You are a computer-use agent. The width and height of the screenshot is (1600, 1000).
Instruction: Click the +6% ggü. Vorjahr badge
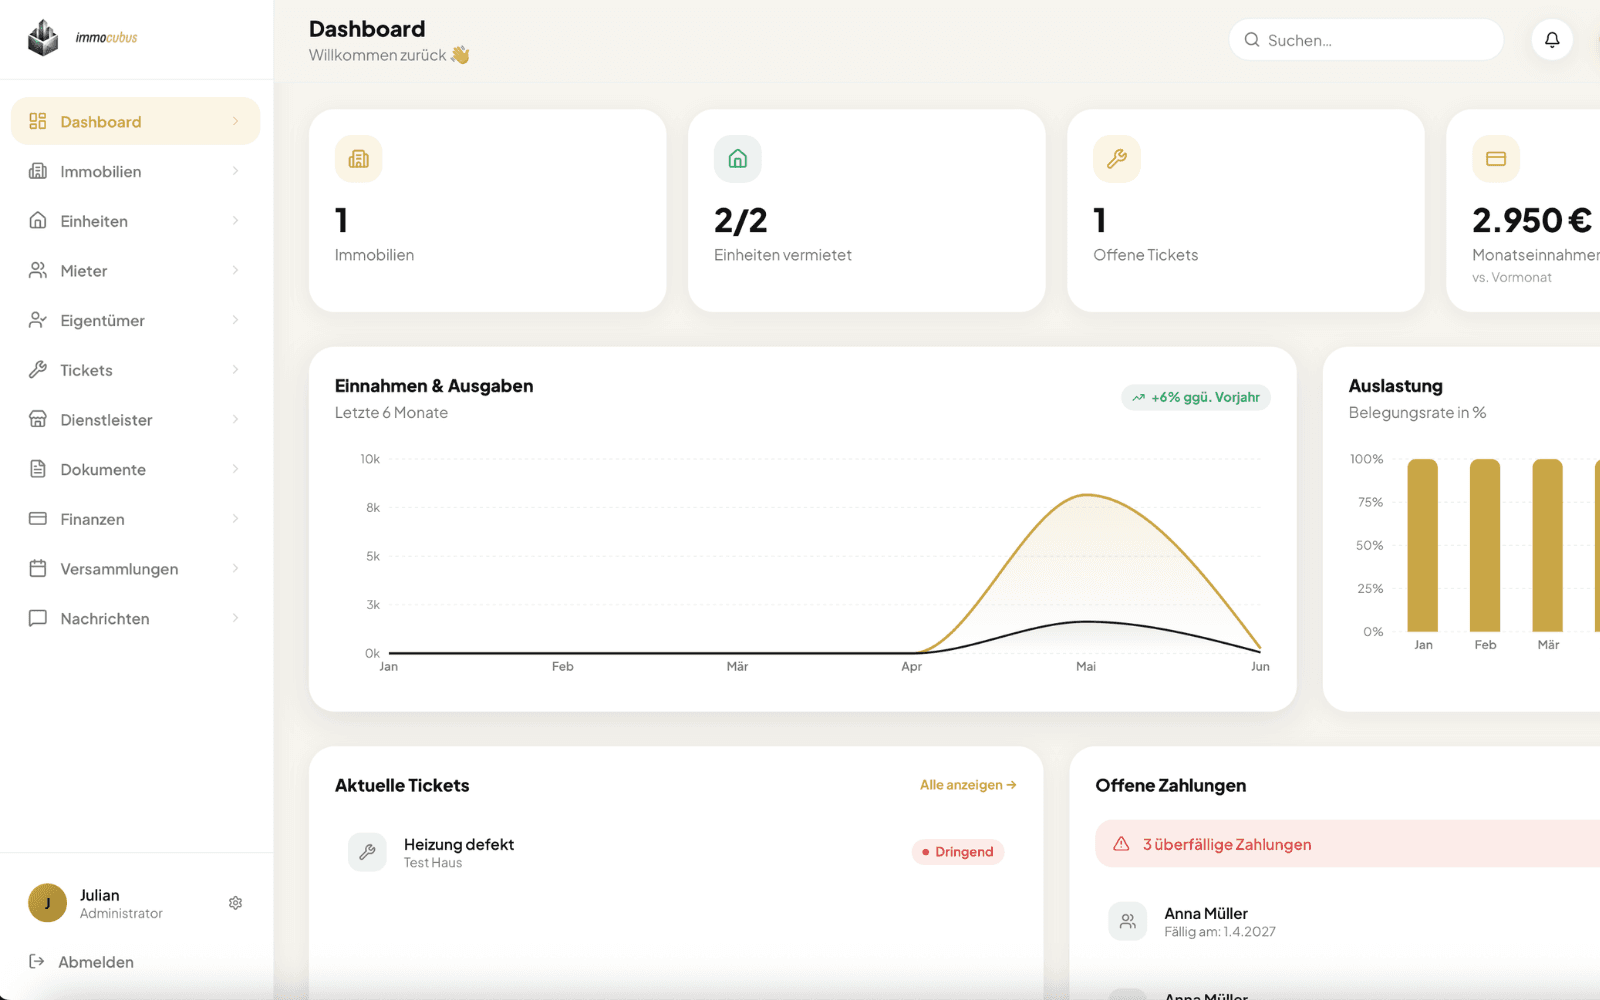1196,397
